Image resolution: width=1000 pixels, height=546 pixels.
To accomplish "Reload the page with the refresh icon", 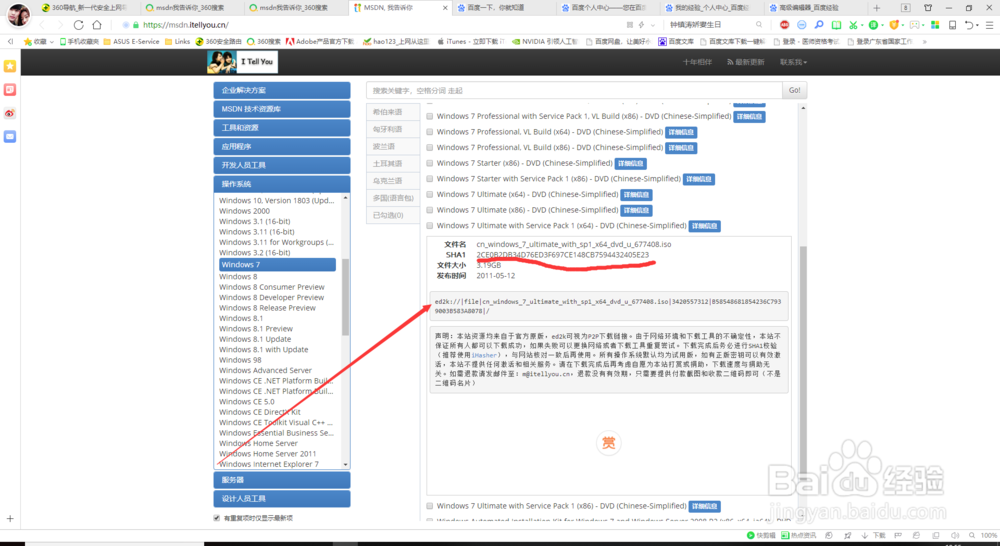I will point(78,25).
